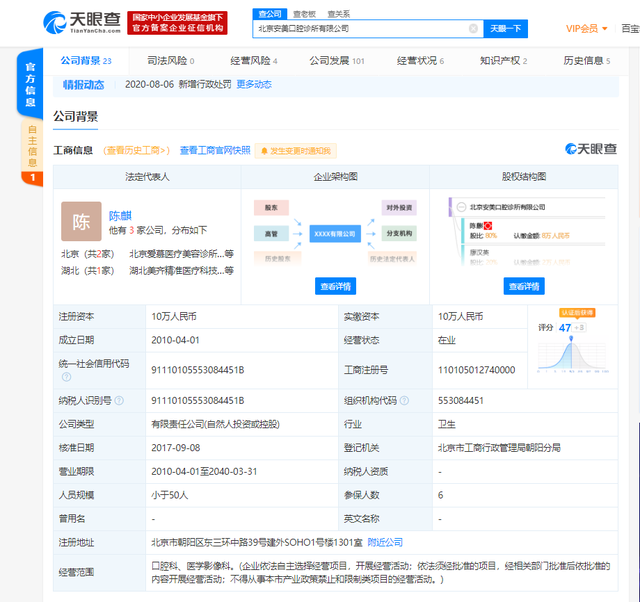The image size is (640, 602).
Task: Click the 北京爱慕医疗美容诊所 company entry
Action: click(181, 254)
